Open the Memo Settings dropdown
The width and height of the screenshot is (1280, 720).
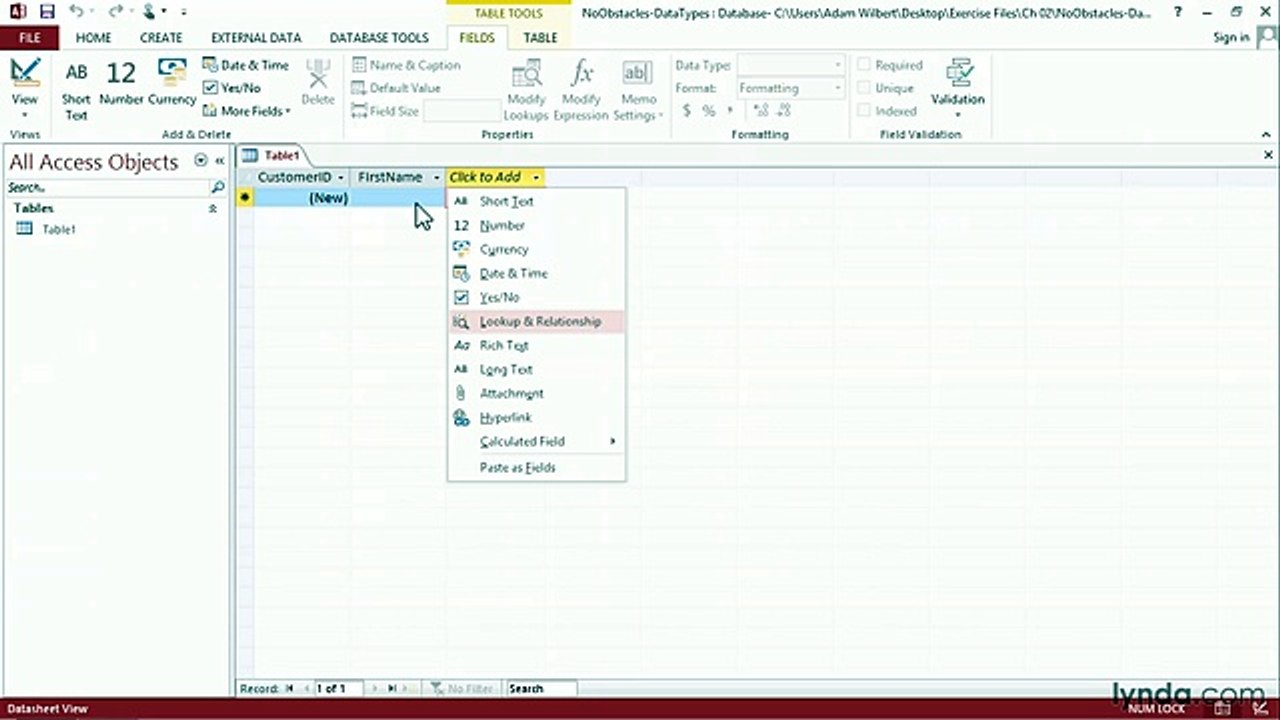coord(637,90)
